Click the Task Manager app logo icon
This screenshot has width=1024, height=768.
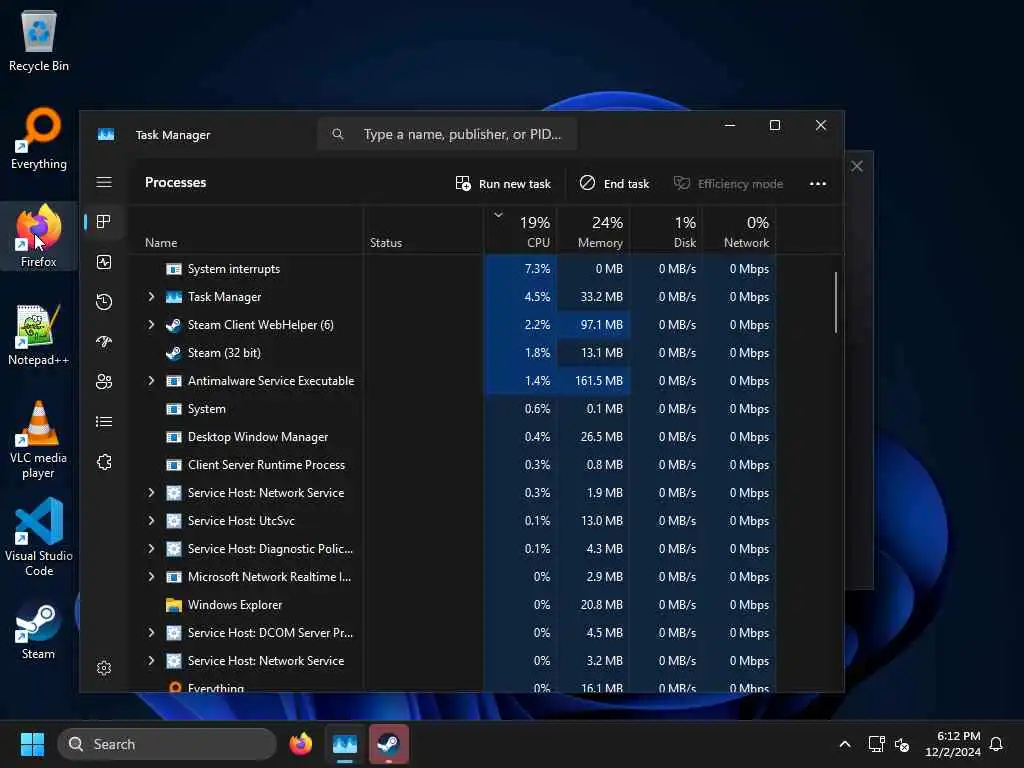point(106,135)
